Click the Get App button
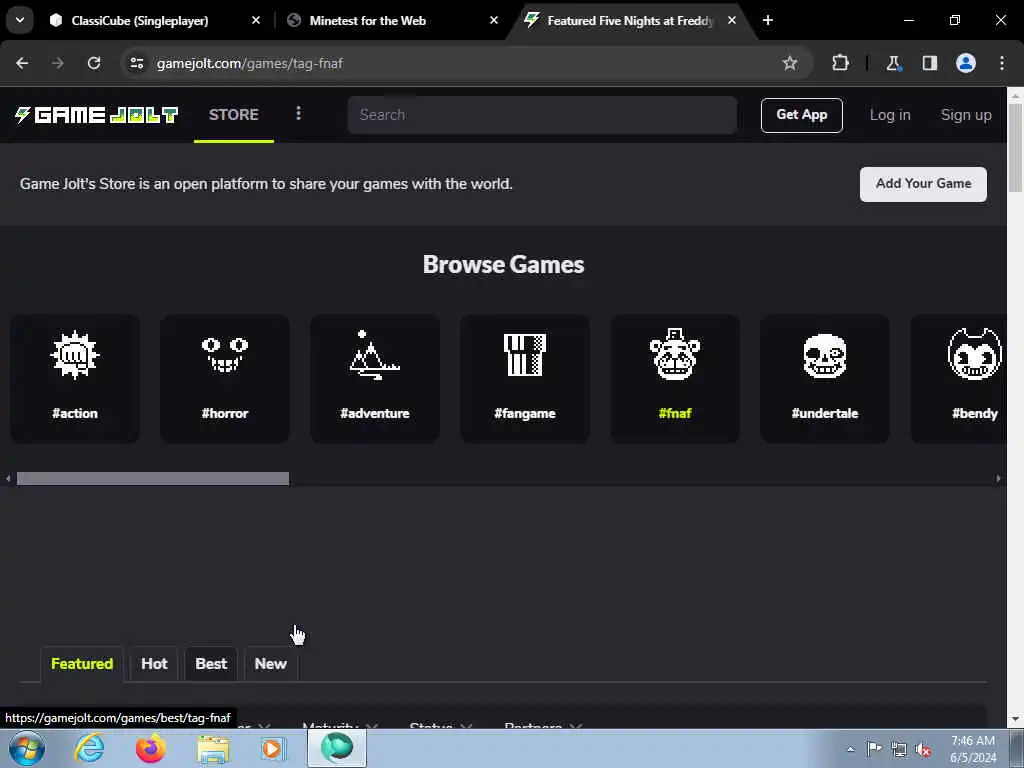 pos(801,115)
